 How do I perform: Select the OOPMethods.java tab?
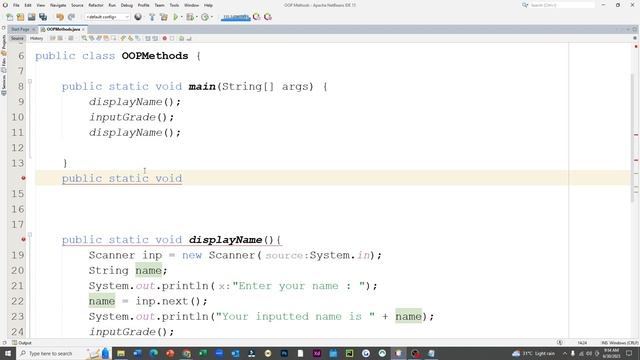pos(63,29)
